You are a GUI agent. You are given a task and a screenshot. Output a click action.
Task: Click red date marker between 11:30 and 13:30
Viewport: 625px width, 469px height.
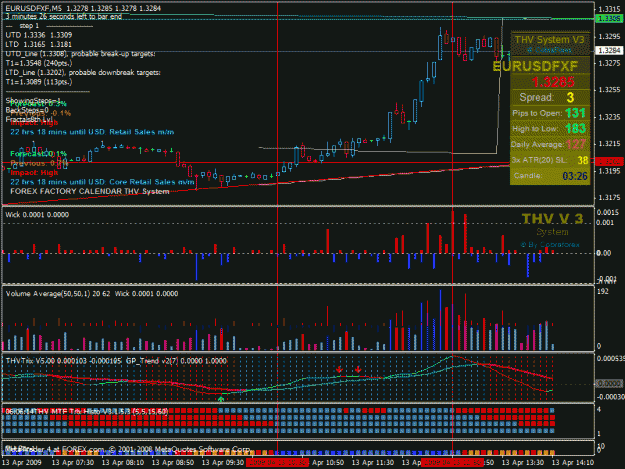click(453, 463)
